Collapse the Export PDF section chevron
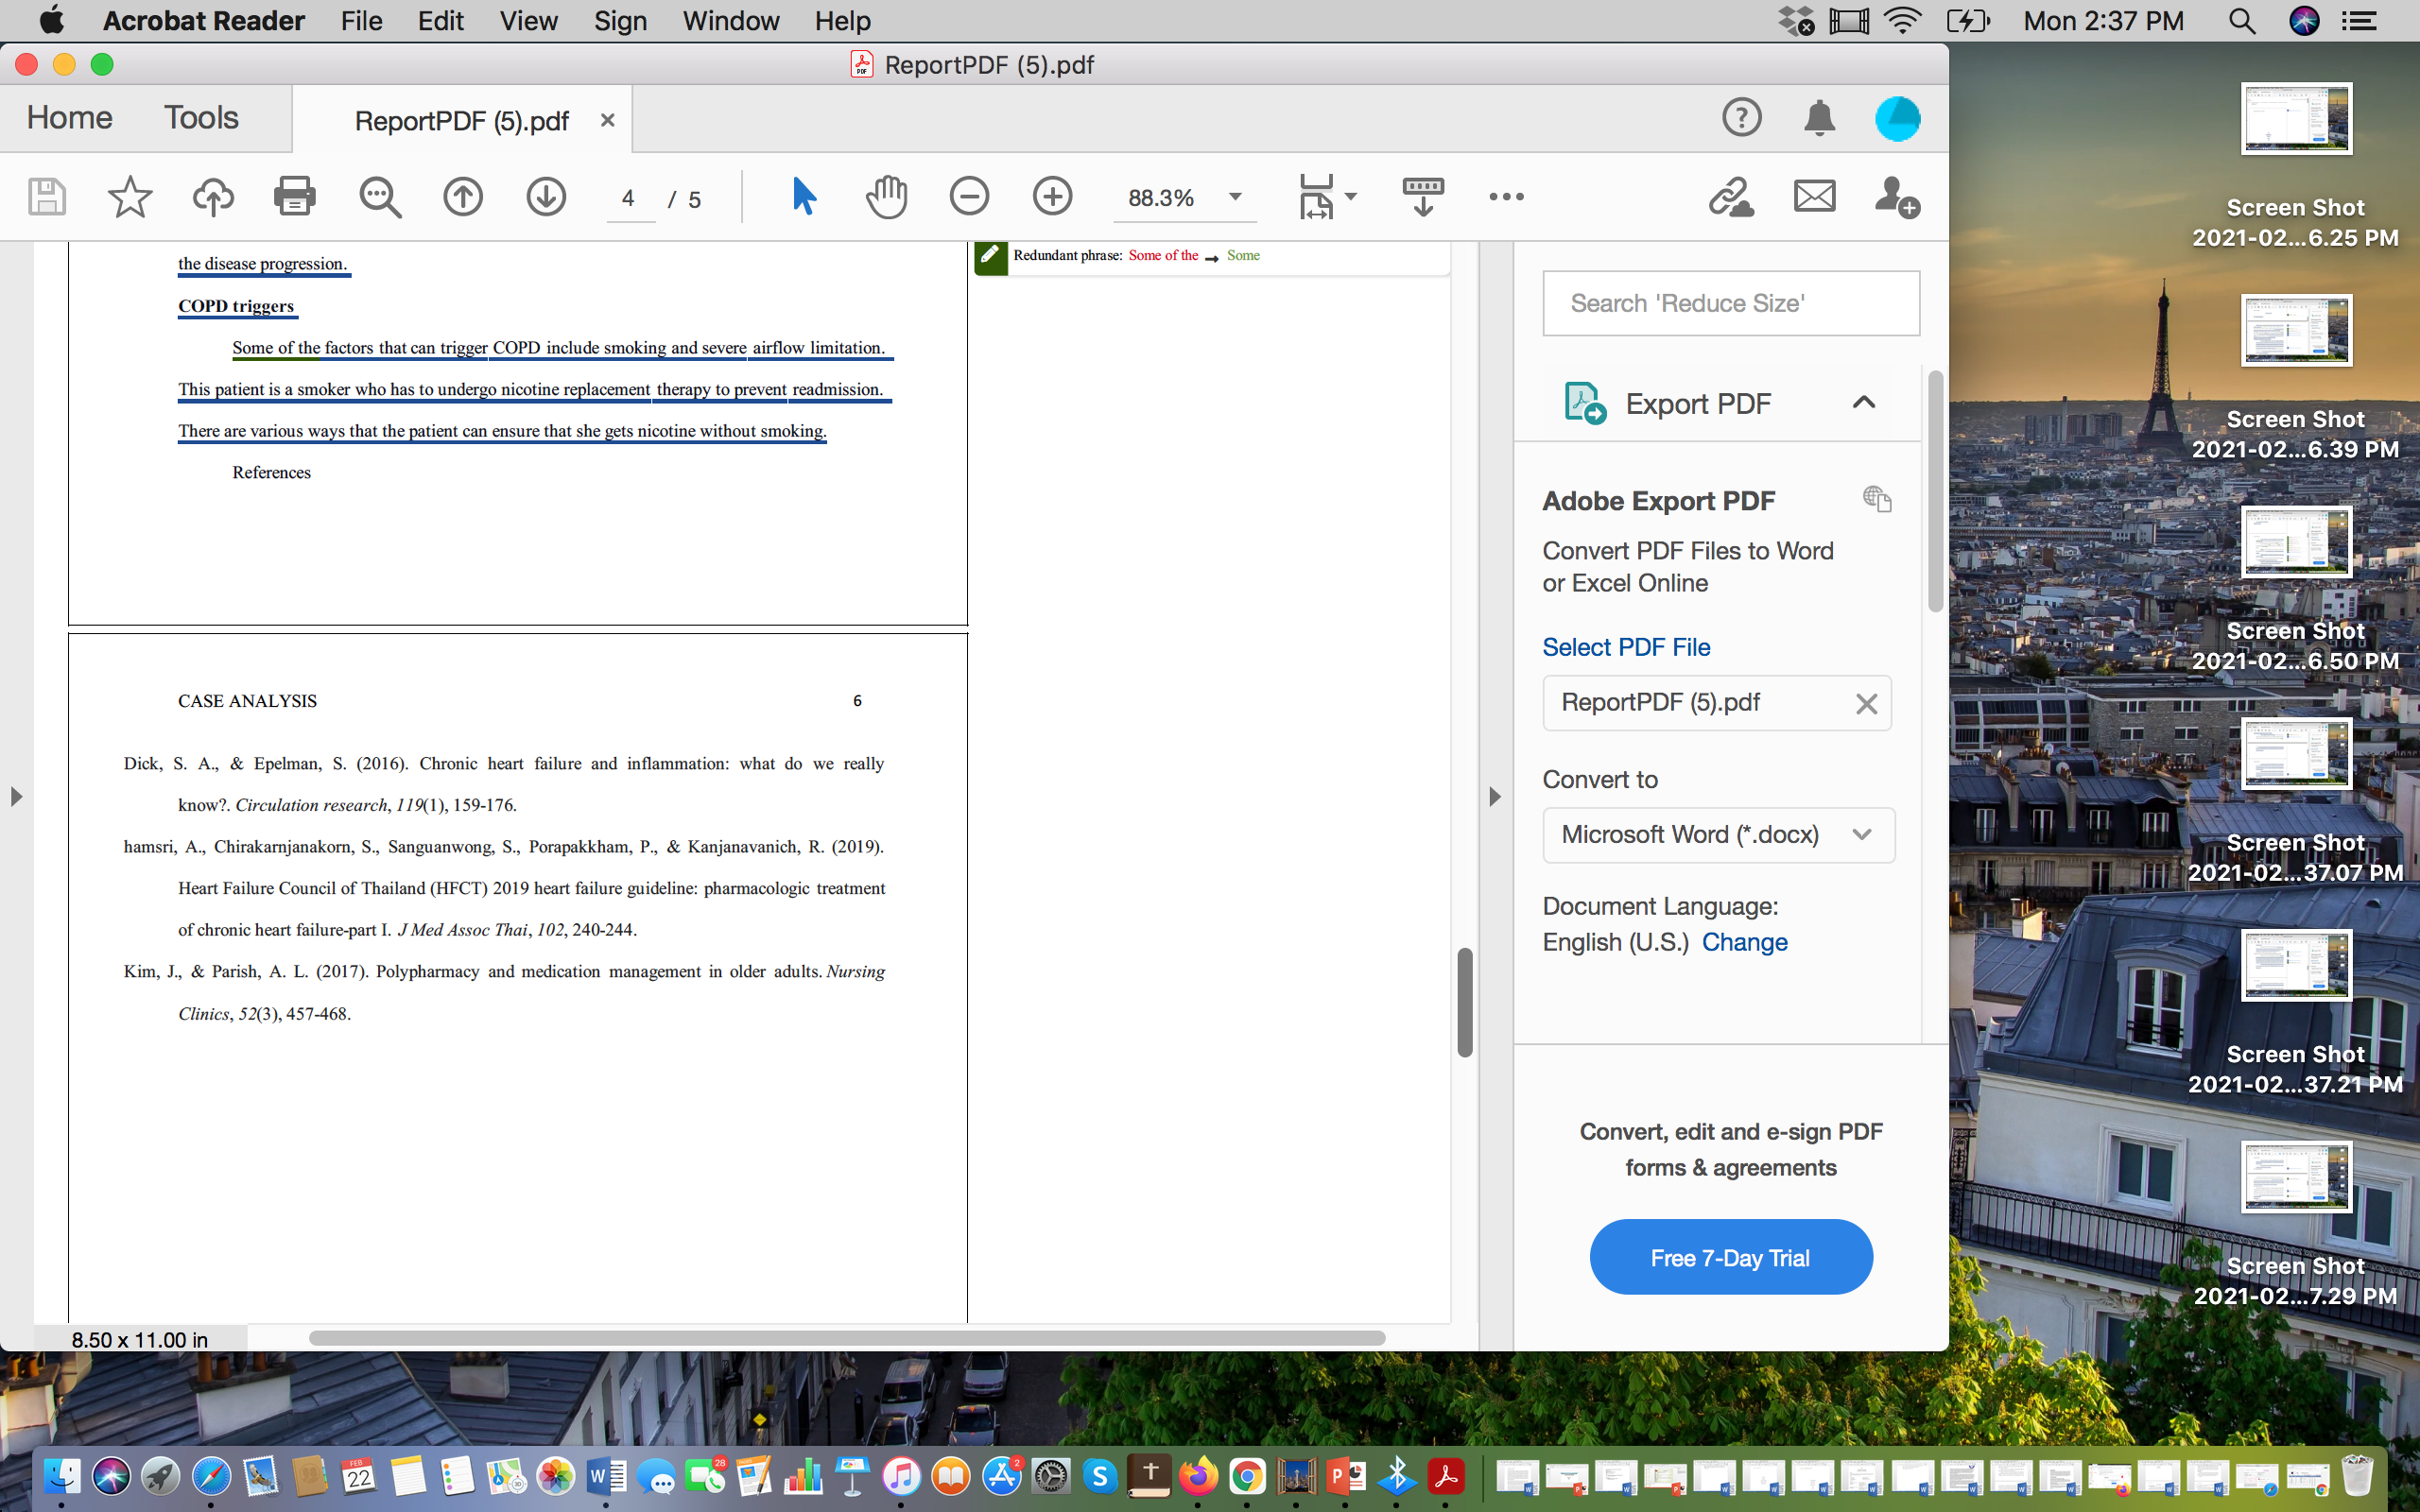Image resolution: width=2420 pixels, height=1512 pixels. 1863,402
